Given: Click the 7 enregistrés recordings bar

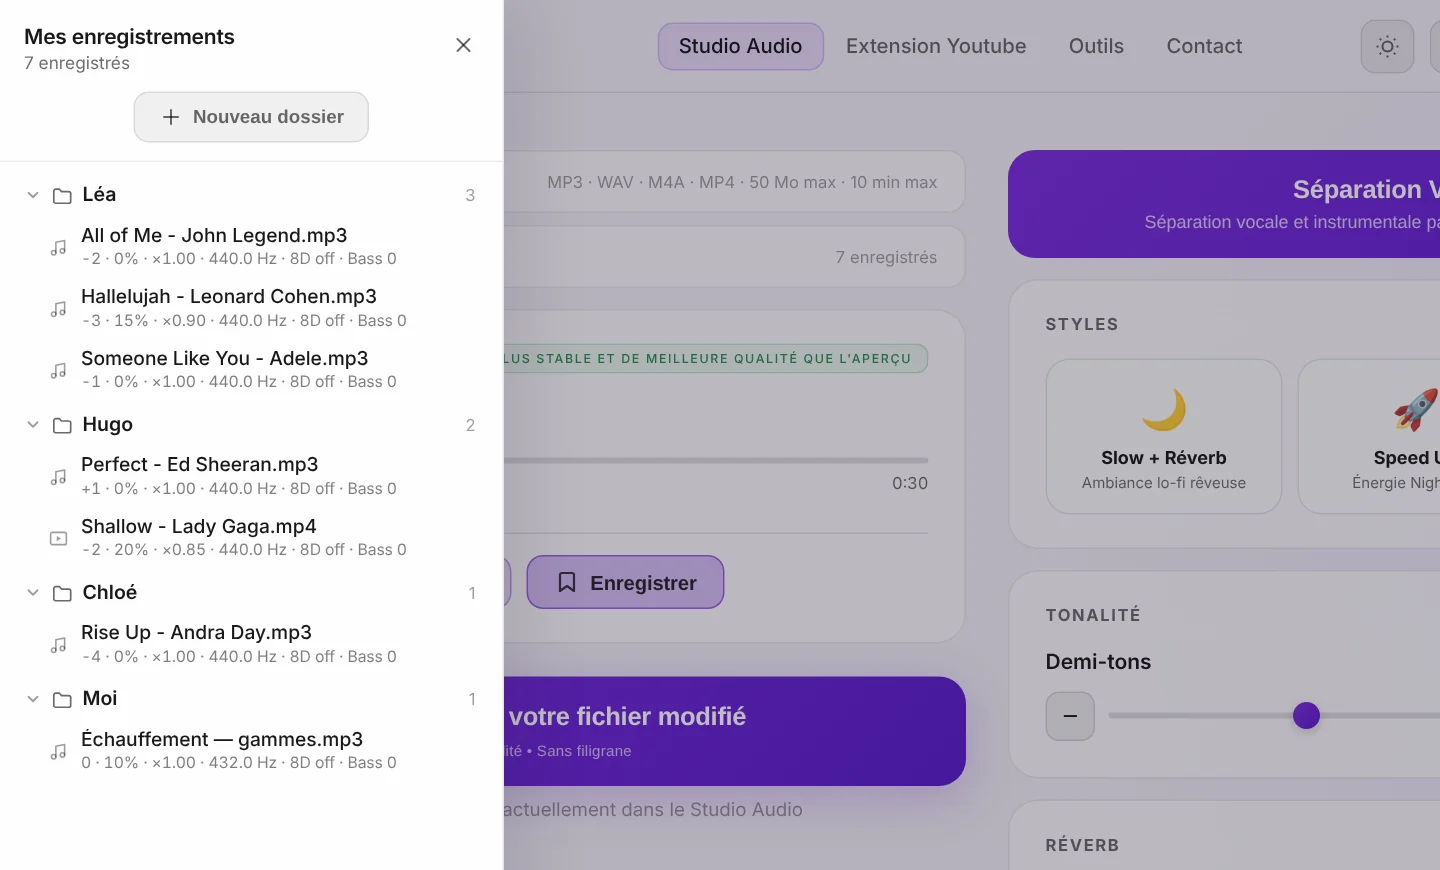Looking at the screenshot, I should 734,257.
